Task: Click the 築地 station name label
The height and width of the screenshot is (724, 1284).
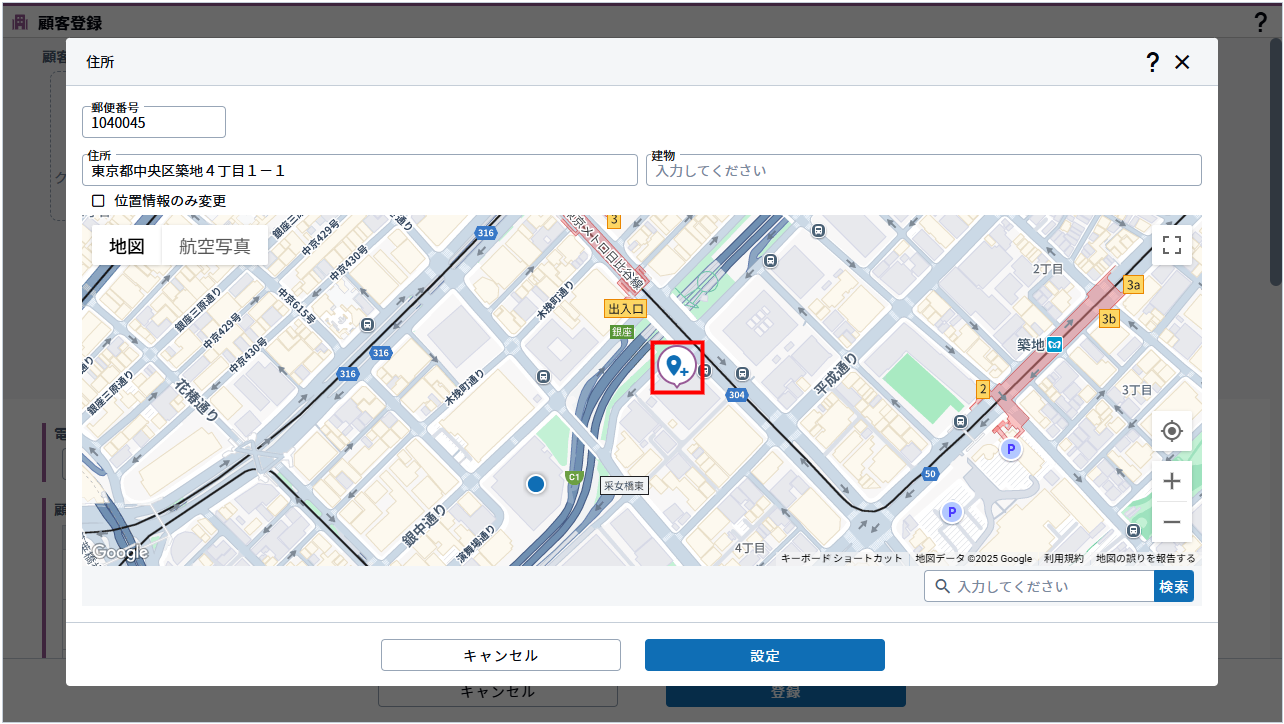Action: 1030,345
